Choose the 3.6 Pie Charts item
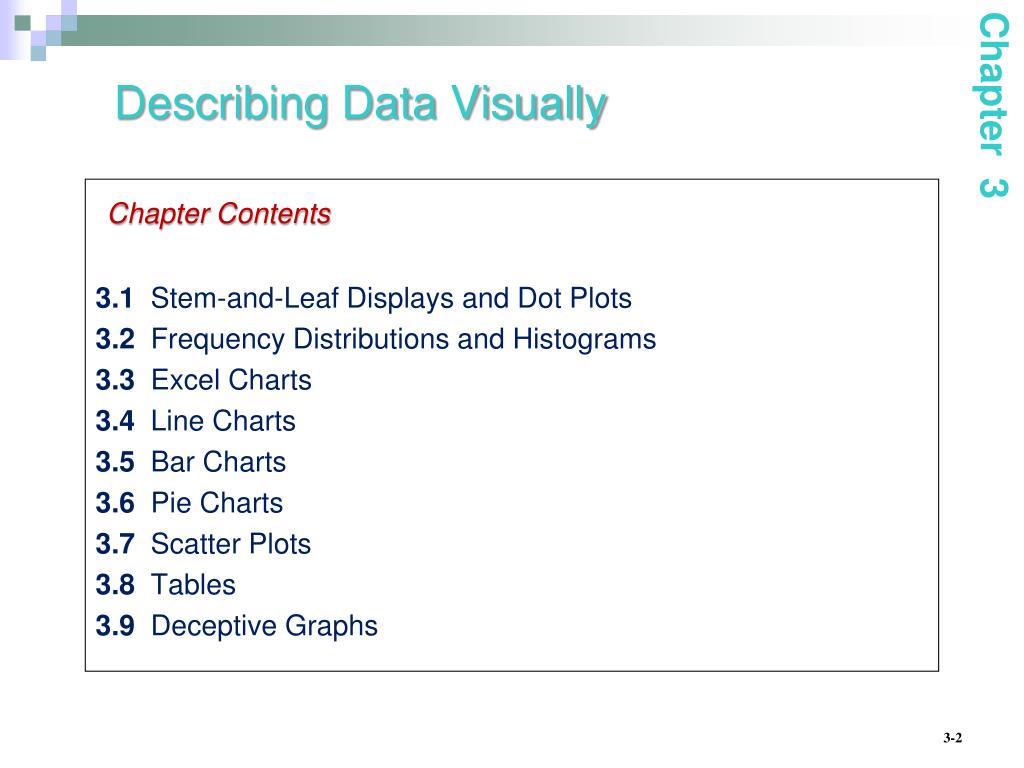The height and width of the screenshot is (768, 1024). tap(189, 504)
